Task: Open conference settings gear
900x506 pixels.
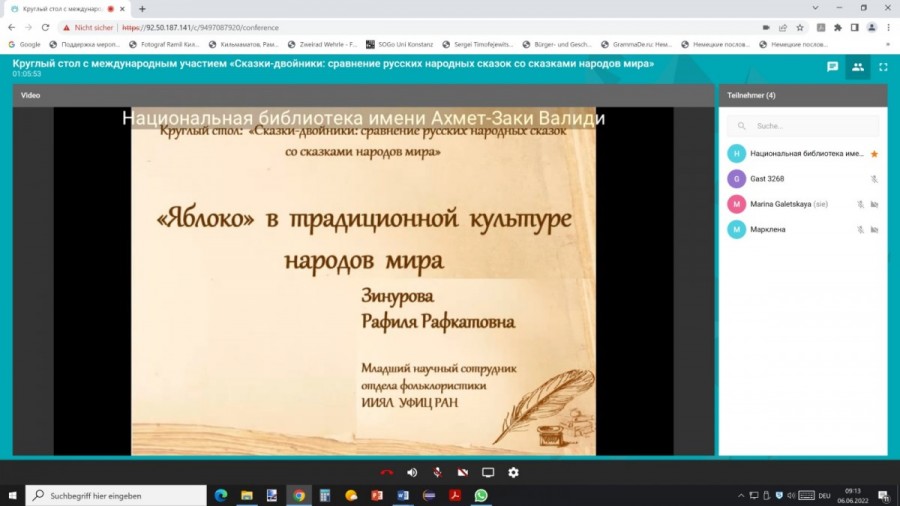Action: (x=513, y=472)
